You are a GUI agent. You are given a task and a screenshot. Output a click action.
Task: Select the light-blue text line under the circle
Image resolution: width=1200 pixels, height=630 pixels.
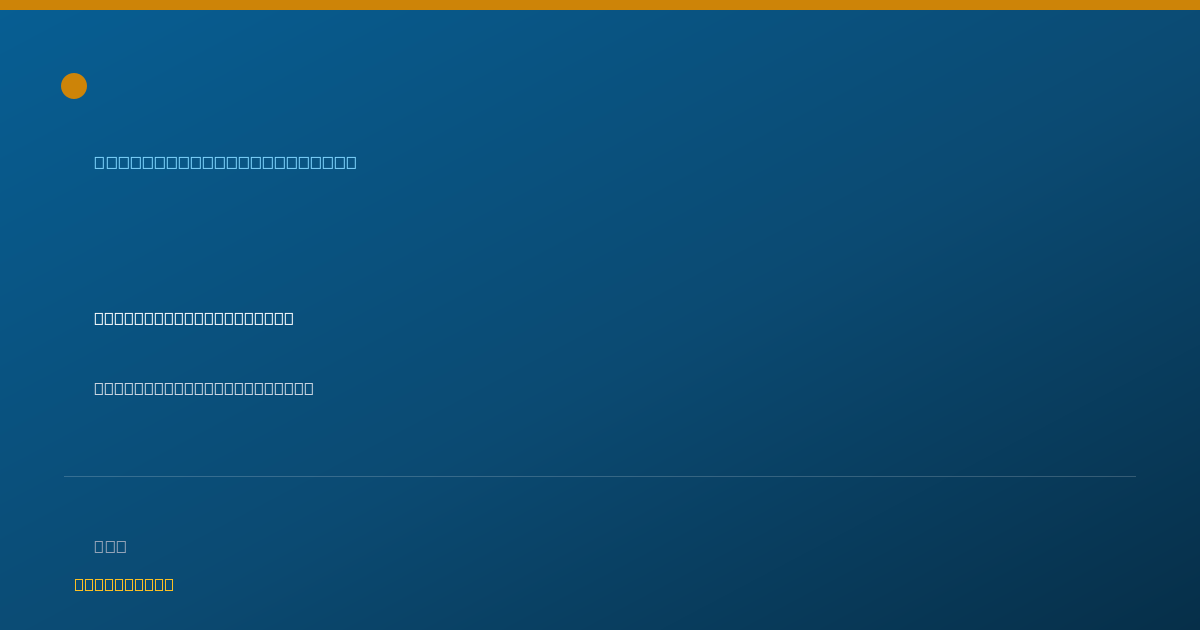[225, 162]
